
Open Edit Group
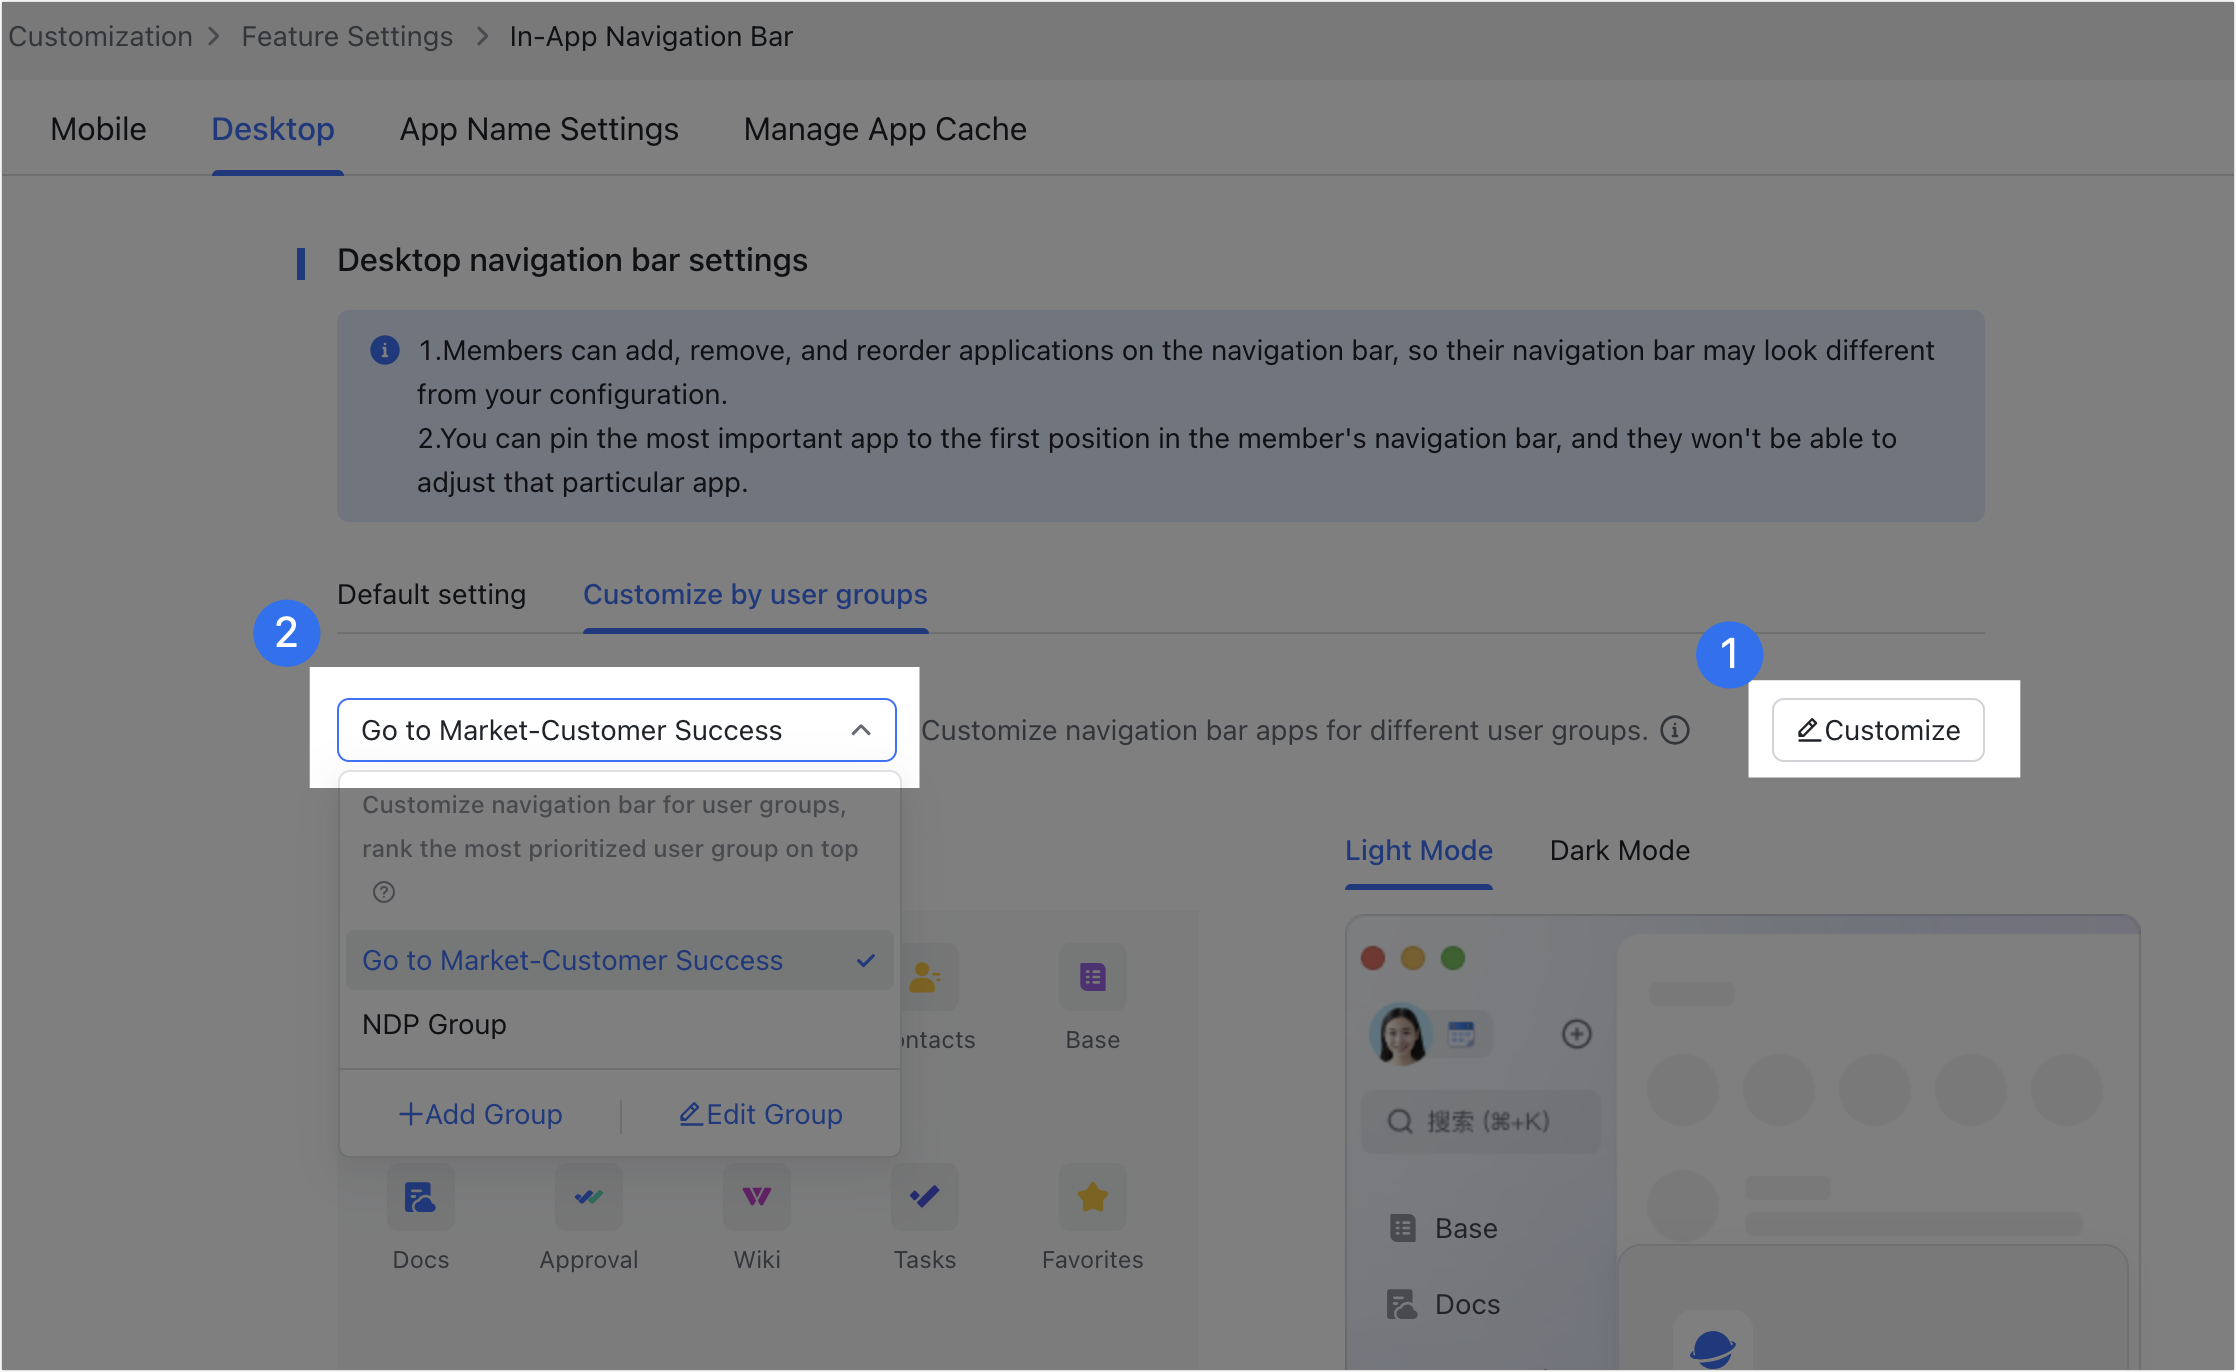(761, 1114)
